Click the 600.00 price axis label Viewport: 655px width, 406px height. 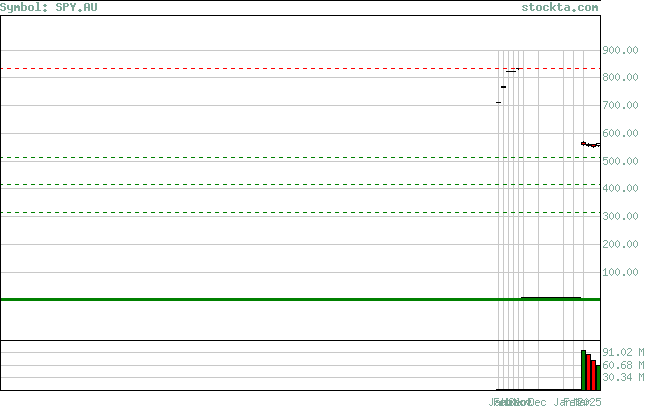coord(620,133)
